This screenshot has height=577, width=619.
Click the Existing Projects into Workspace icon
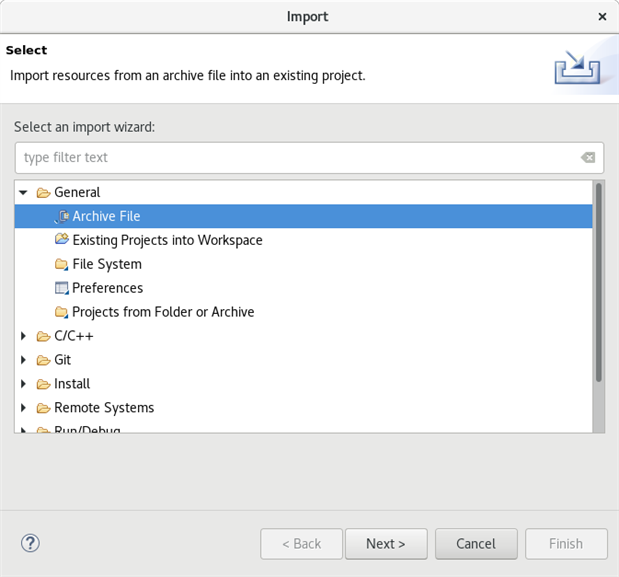click(62, 240)
